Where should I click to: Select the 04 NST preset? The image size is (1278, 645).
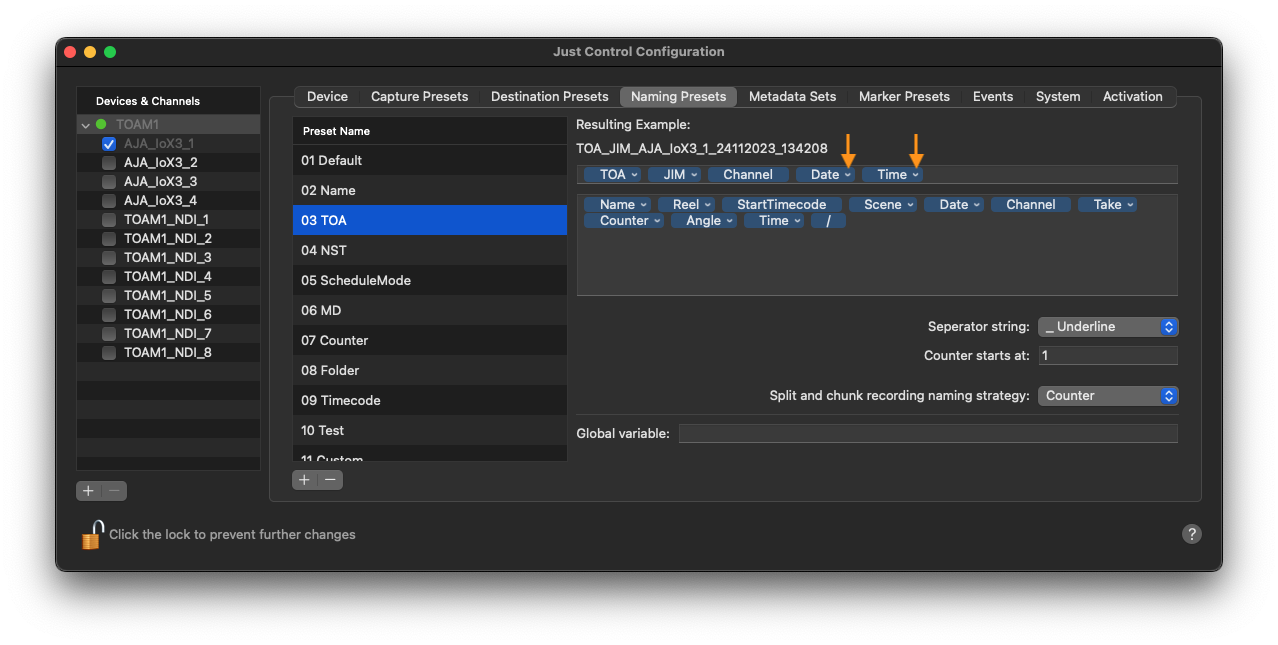pyautogui.click(x=430, y=250)
